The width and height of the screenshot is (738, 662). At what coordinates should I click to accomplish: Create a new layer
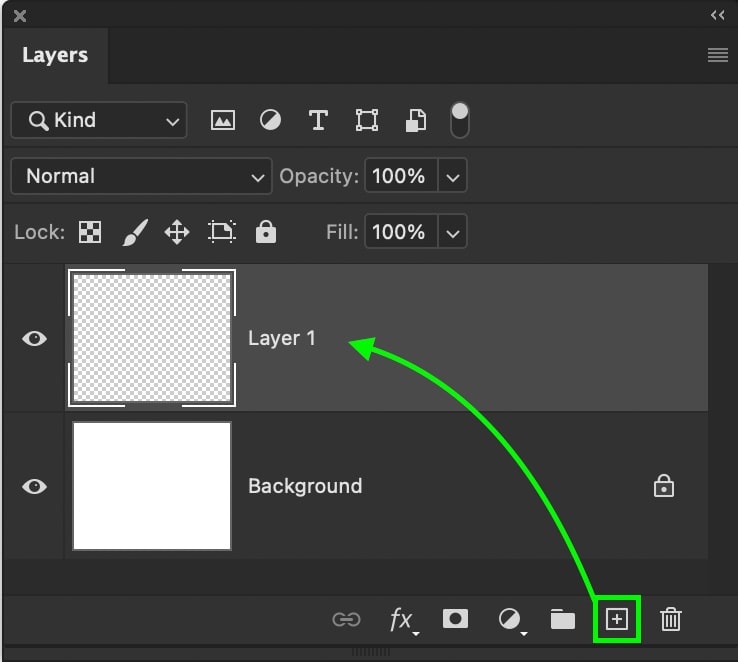pos(617,620)
